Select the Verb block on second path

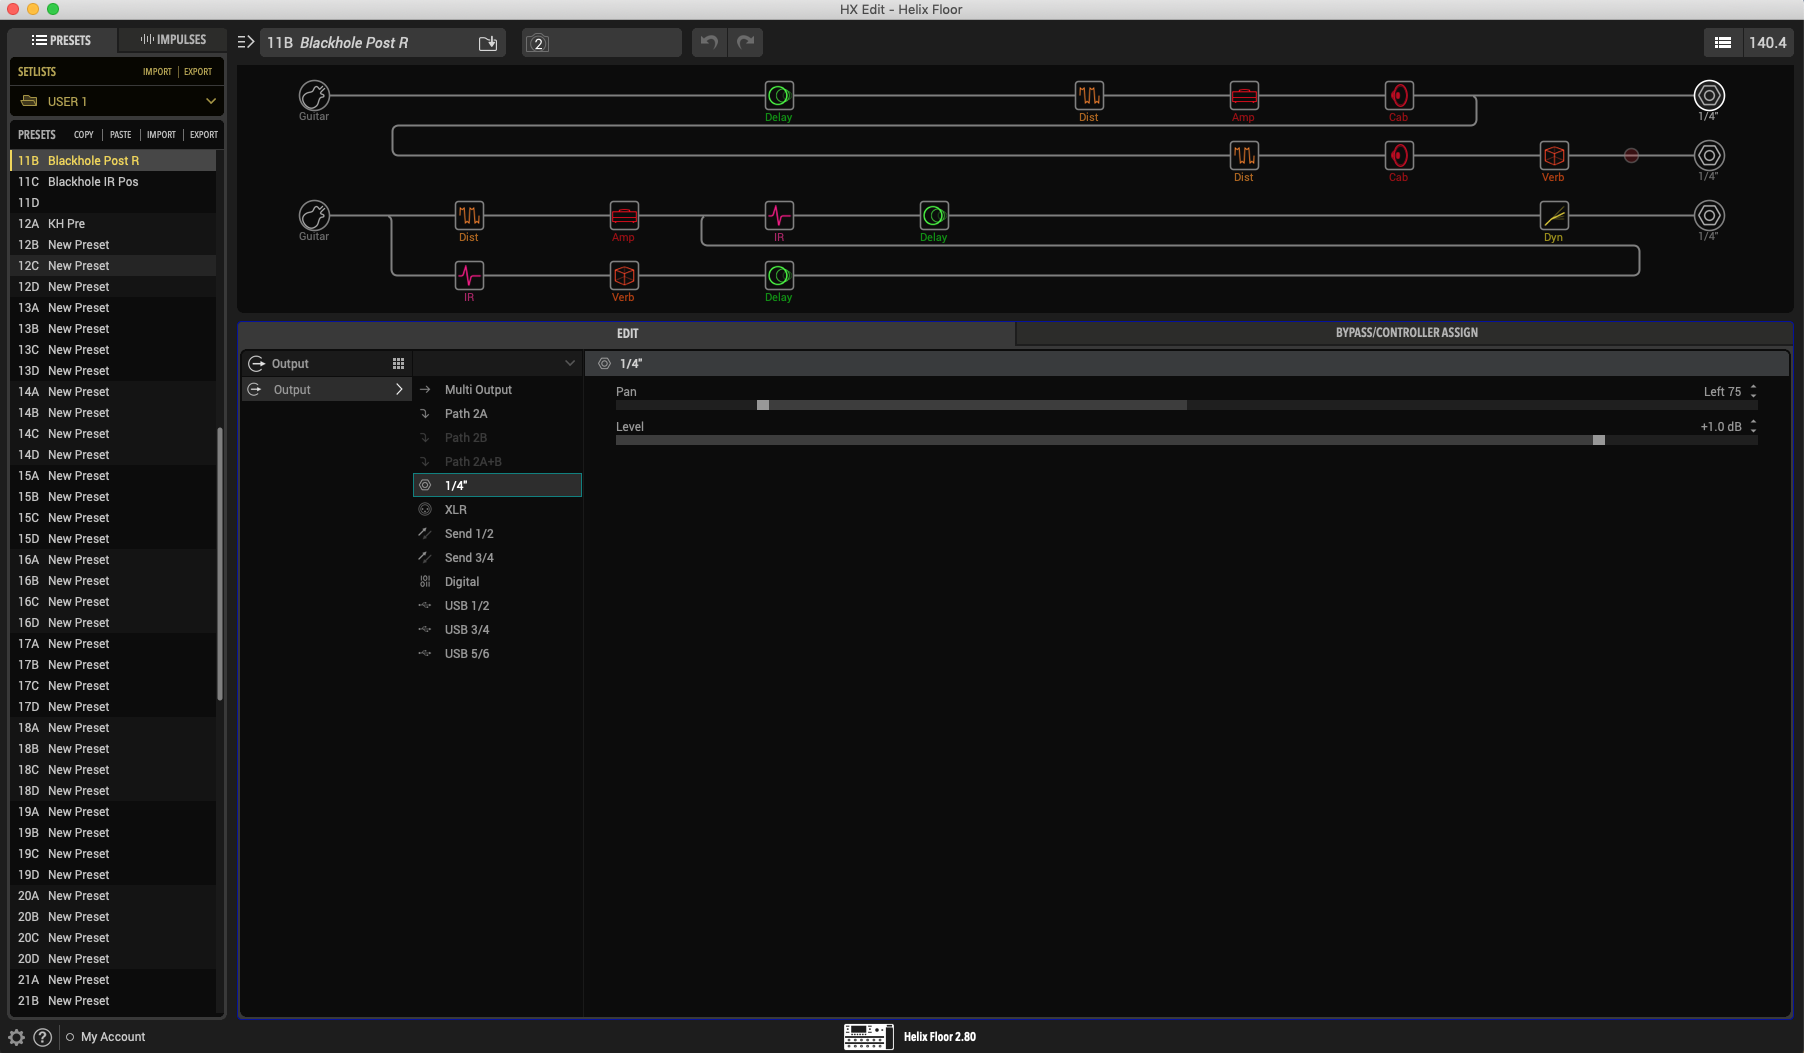[x=1553, y=156]
